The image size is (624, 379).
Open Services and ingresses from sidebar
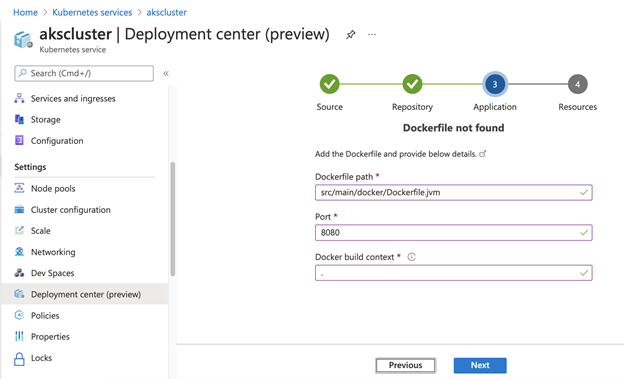tap(73, 98)
